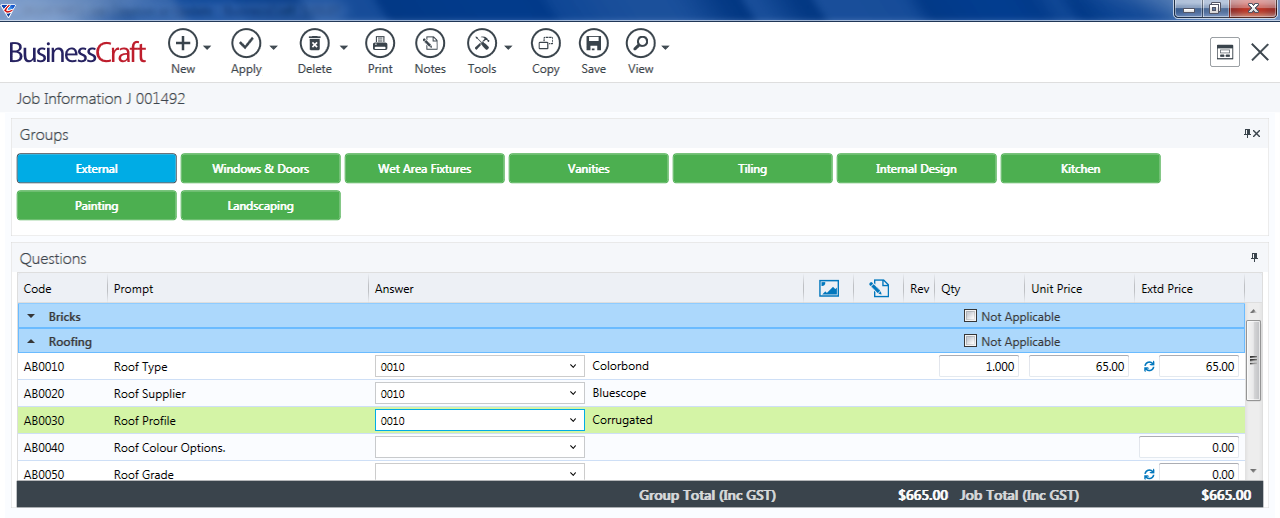Image resolution: width=1280 pixels, height=518 pixels.
Task: Click the refresh icon in the Roof Type row
Action: point(1148,367)
